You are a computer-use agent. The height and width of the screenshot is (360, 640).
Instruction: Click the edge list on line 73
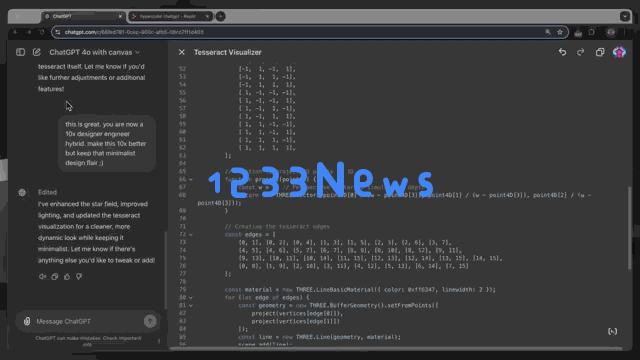345,242
